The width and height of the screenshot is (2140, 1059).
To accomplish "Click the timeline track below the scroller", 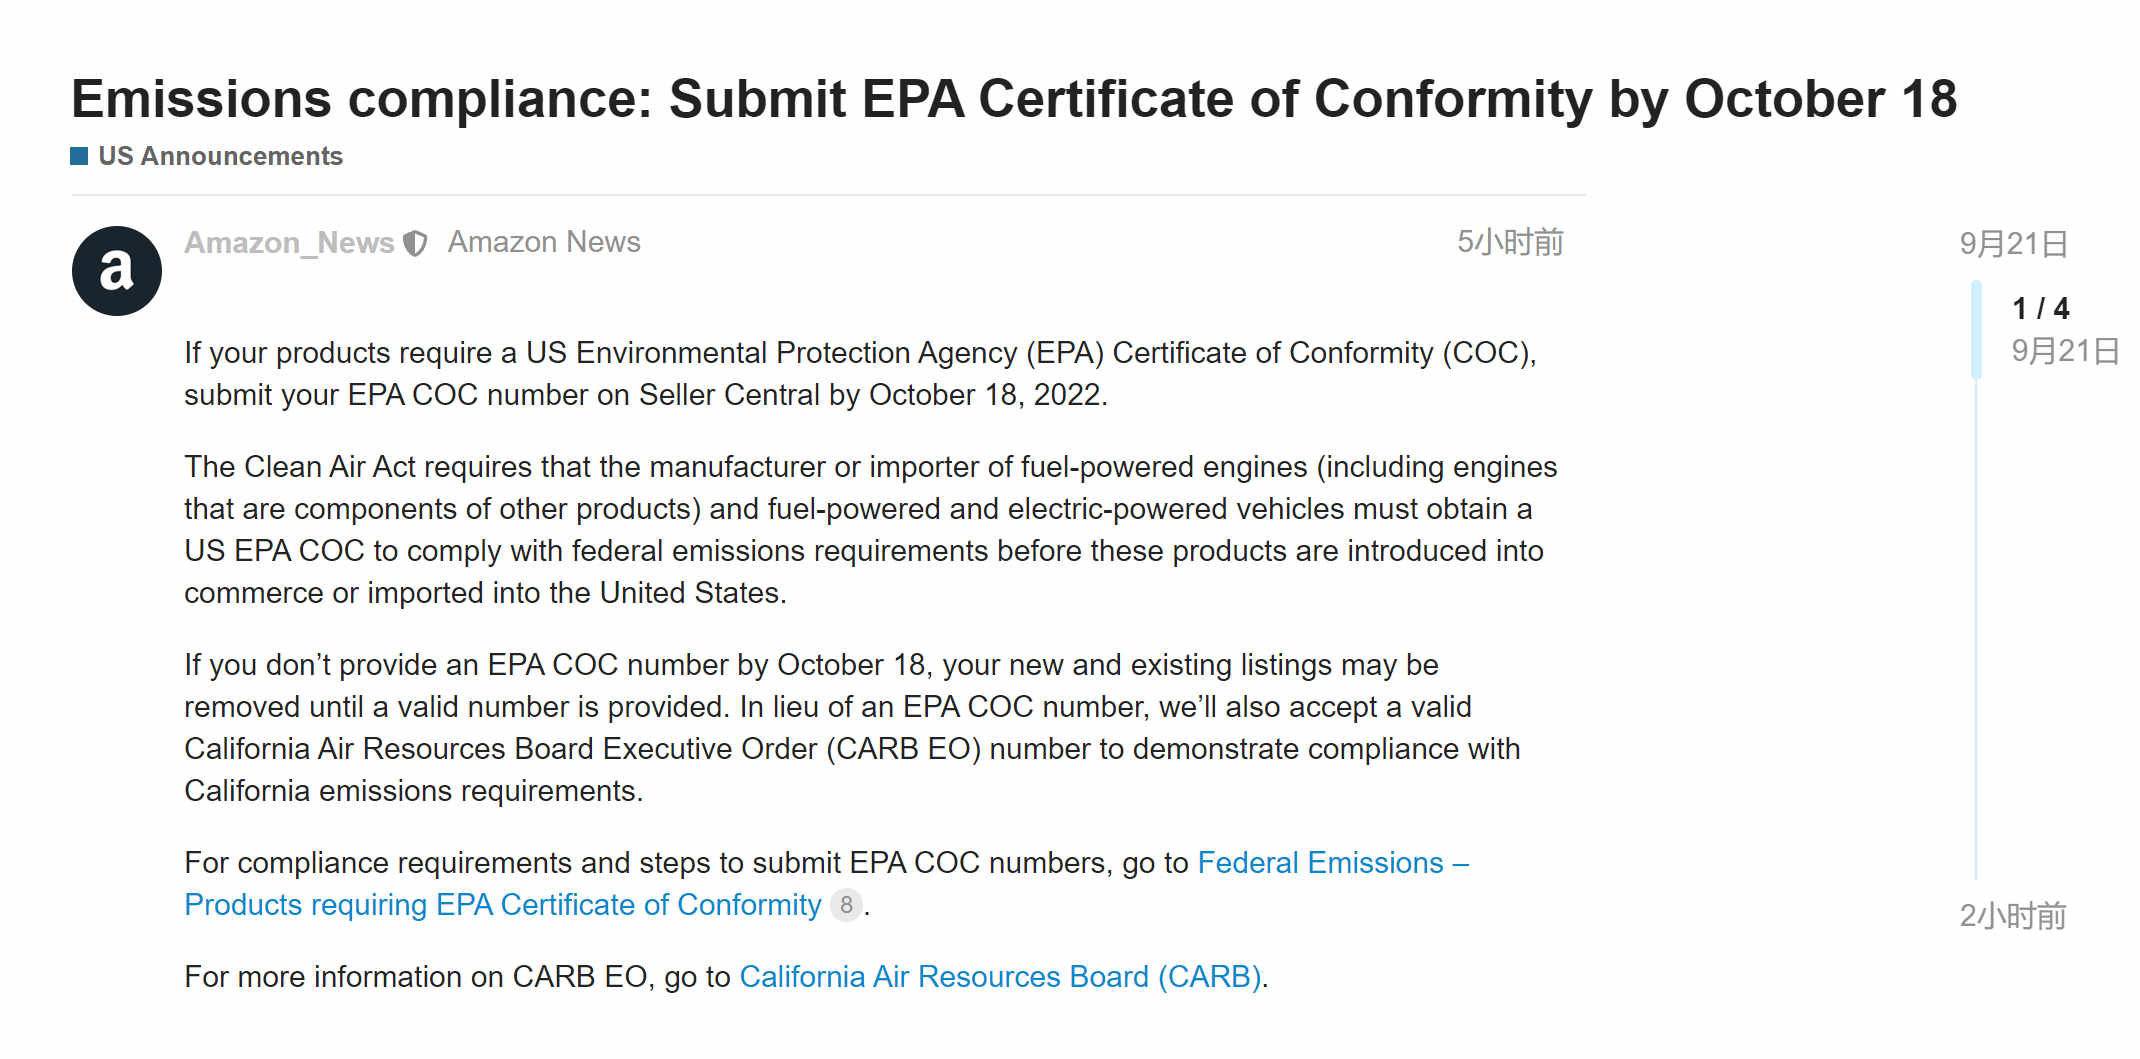I will coord(1976,630).
